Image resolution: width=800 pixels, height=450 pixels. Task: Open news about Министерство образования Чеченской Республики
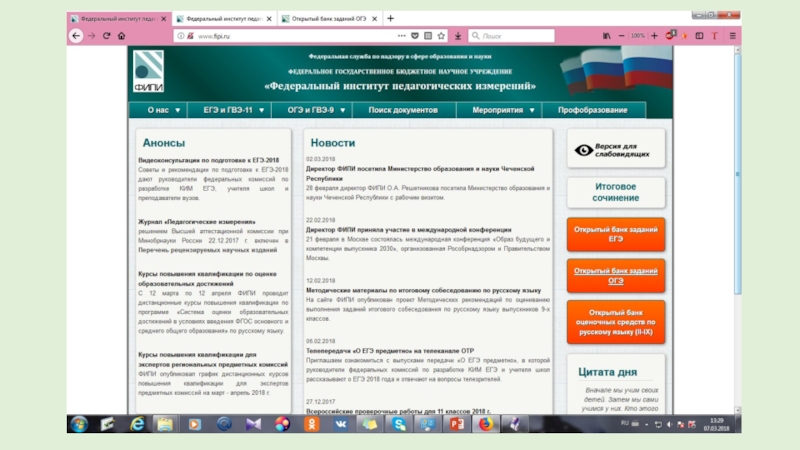(420, 173)
